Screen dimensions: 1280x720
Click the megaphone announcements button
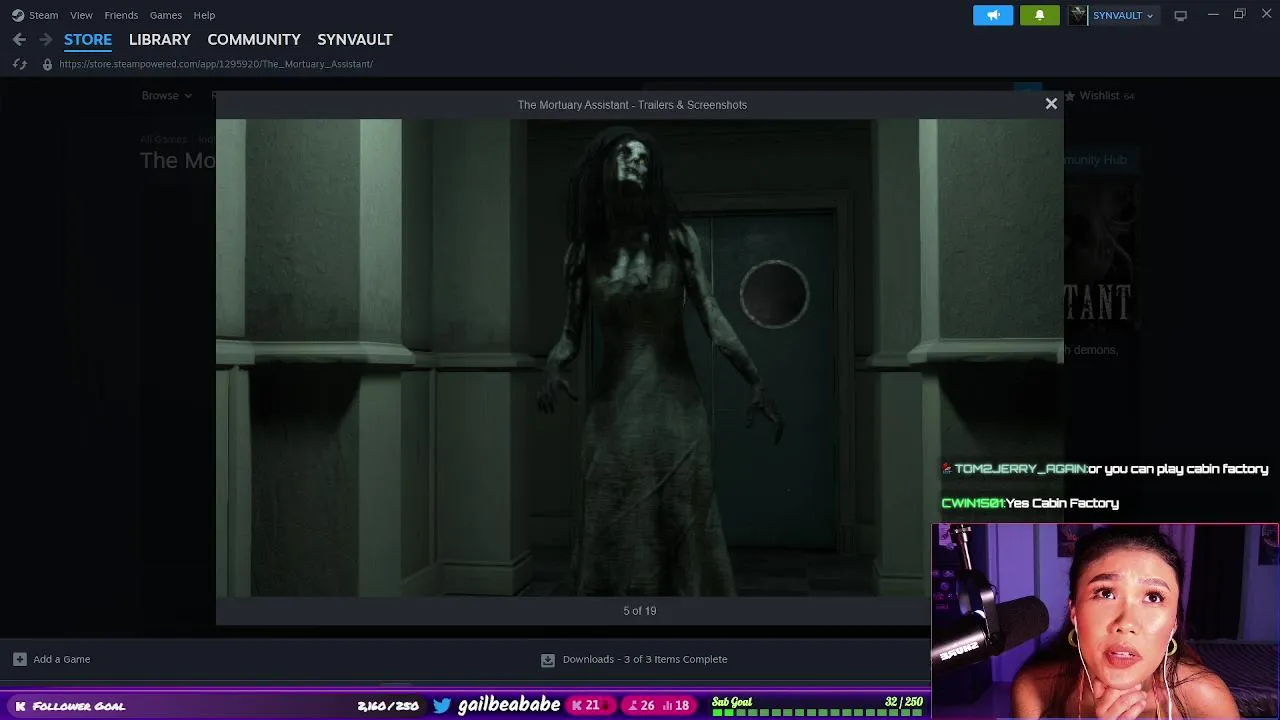993,15
